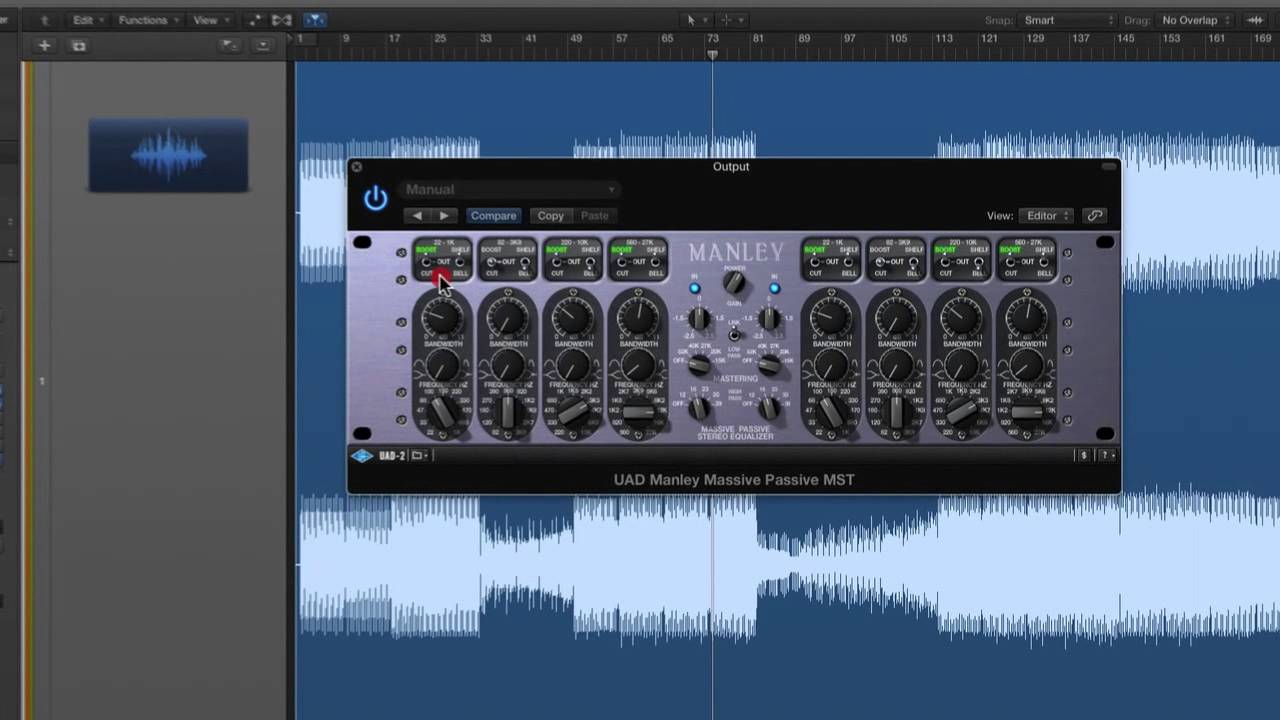Open the left-click pointer tool dropdown
1280x720 pixels.
coord(695,20)
